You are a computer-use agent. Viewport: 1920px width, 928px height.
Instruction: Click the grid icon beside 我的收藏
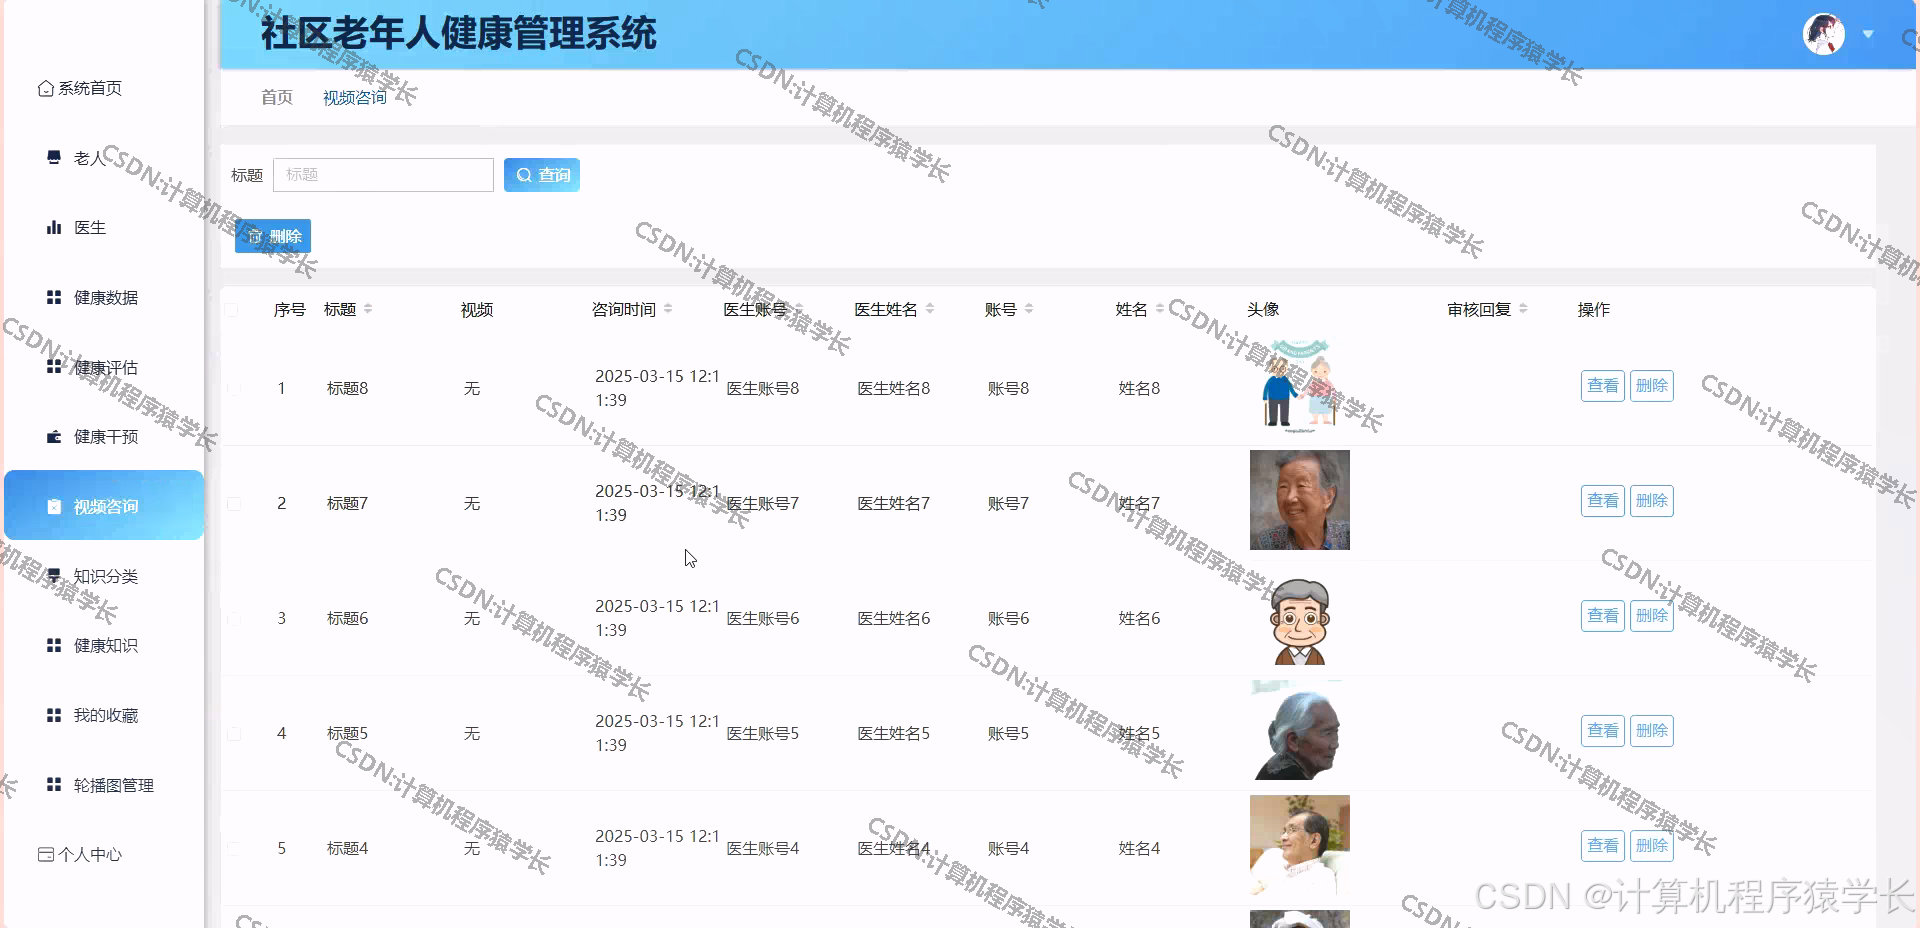[x=54, y=715]
